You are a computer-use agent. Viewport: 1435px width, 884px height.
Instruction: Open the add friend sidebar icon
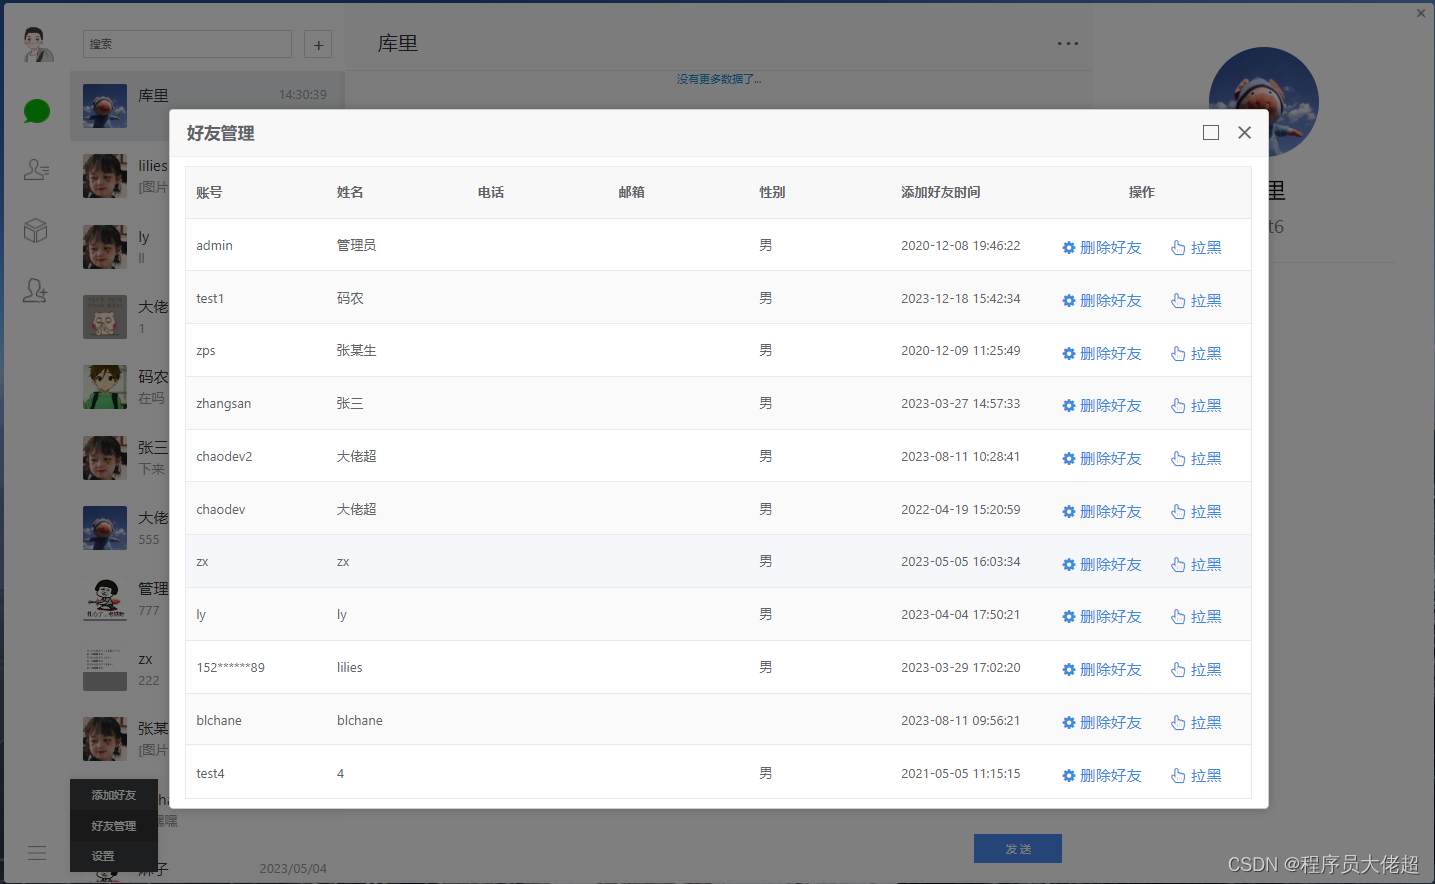[36, 291]
